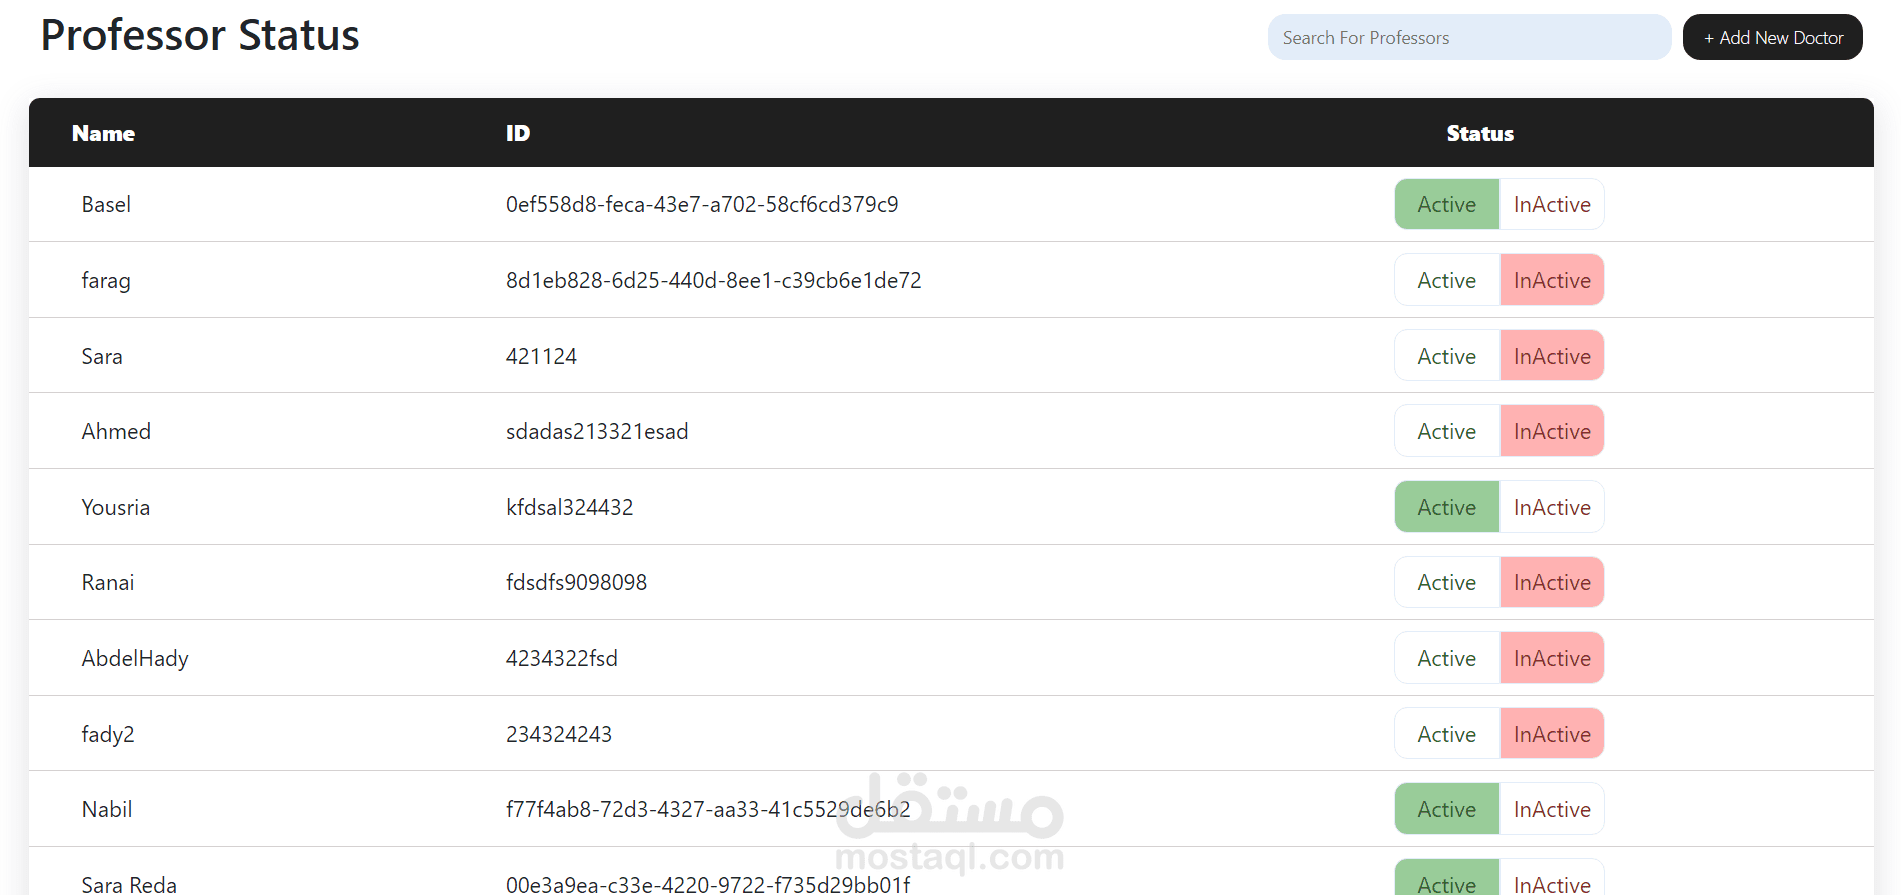This screenshot has width=1901, height=895.
Task: Mark Nabil as InActive
Action: 1552,809
